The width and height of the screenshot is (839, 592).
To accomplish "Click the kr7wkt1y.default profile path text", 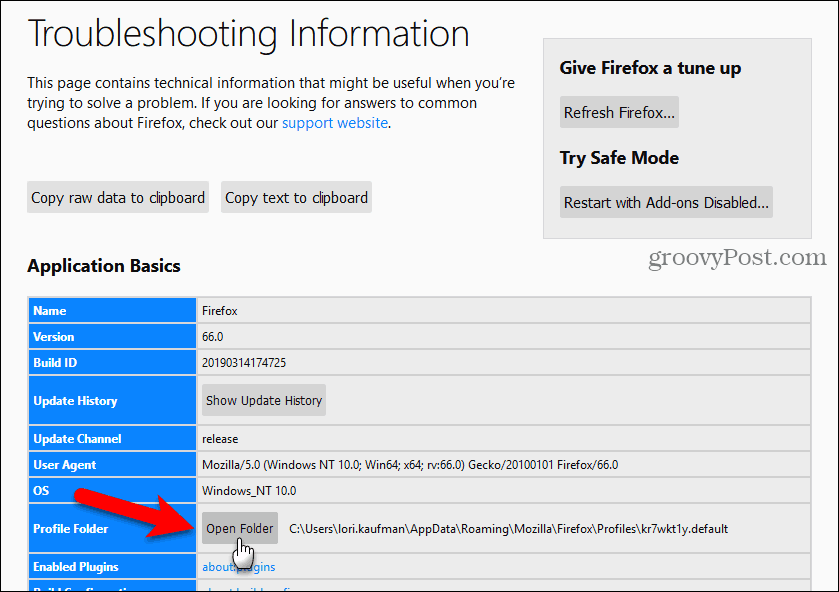I will (x=508, y=529).
